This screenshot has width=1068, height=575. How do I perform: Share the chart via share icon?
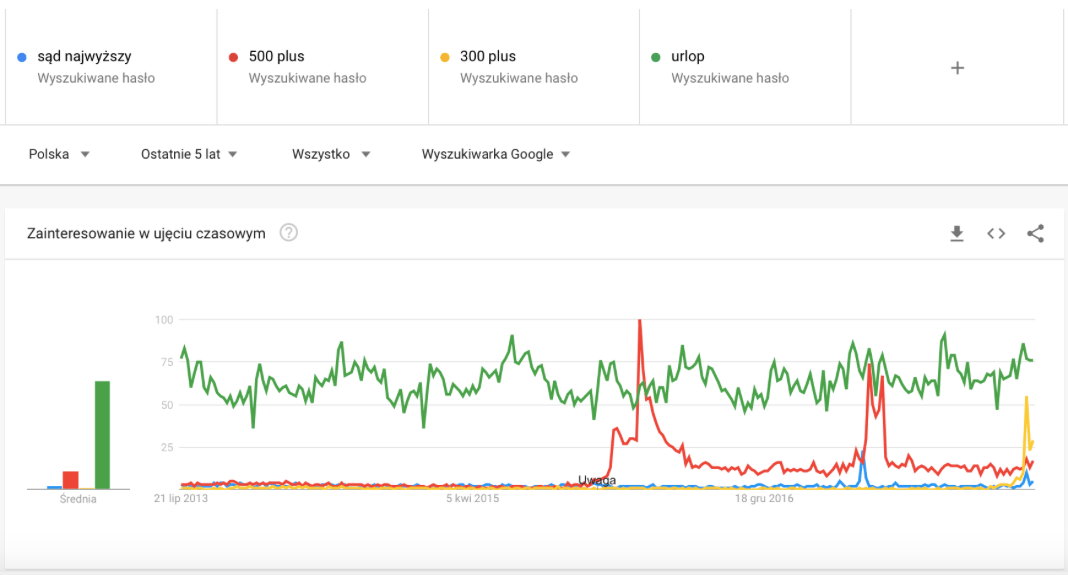point(1035,234)
